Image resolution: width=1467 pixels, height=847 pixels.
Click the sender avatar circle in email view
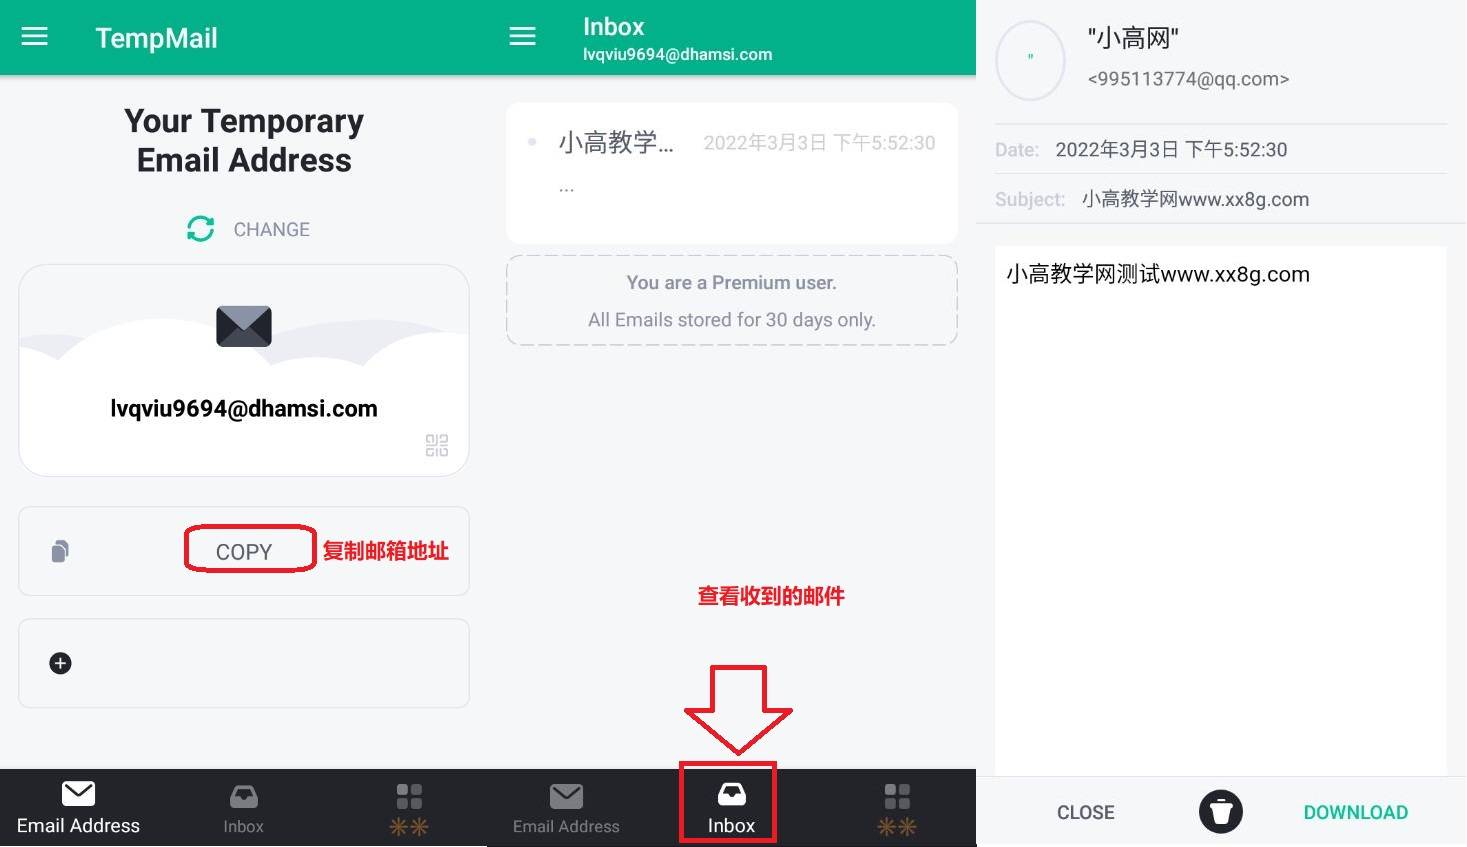coord(1031,60)
